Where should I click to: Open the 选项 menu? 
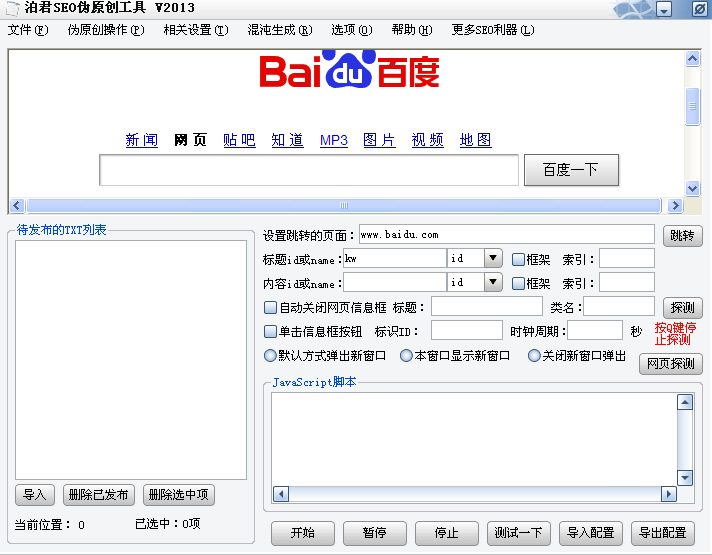coord(351,30)
